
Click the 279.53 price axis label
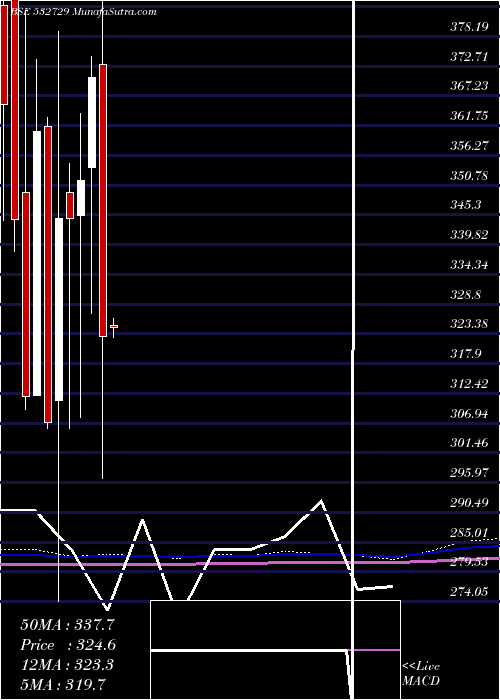tap(469, 562)
